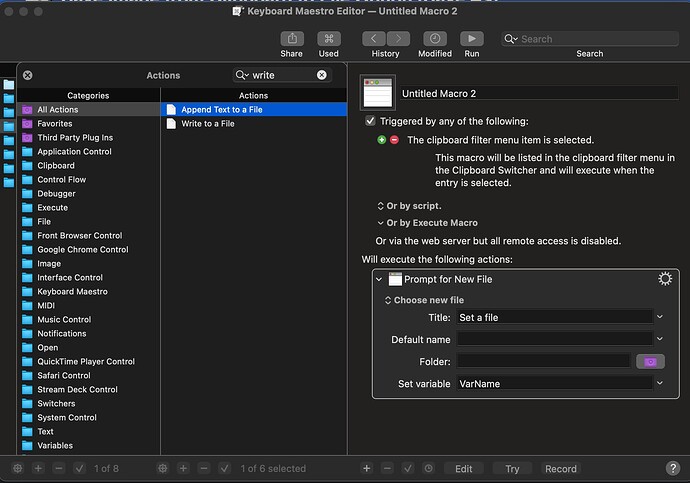
Task: Add a new action with right plus button
Action: 367,468
